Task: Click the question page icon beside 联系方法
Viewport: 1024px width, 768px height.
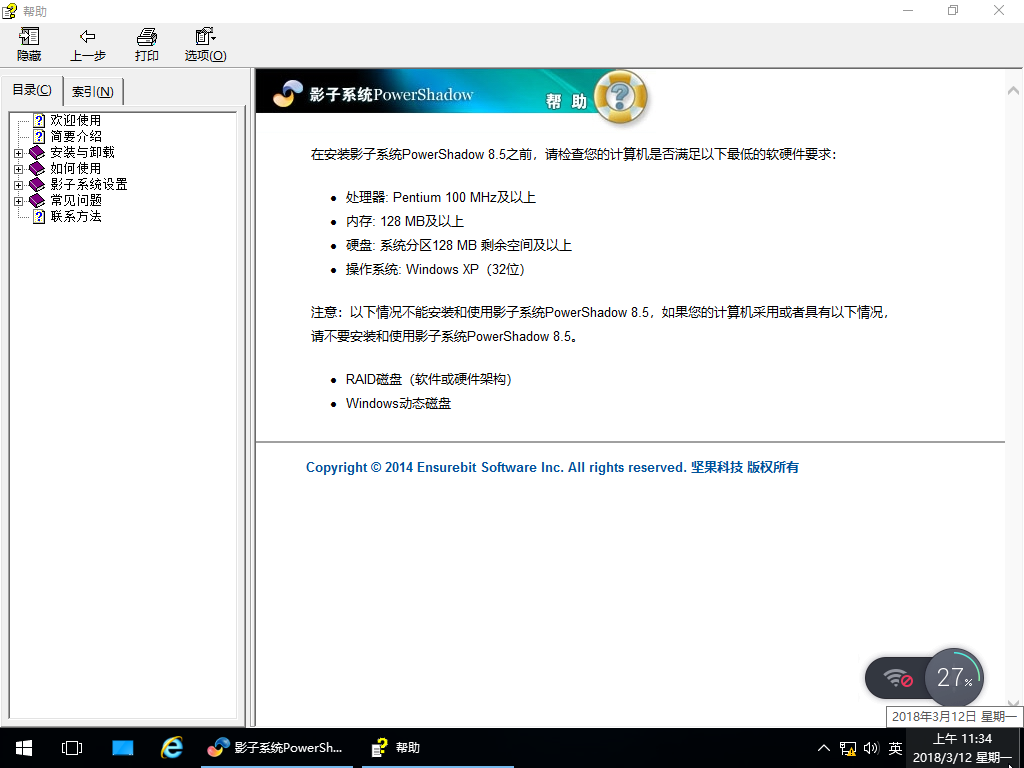Action: [x=39, y=216]
